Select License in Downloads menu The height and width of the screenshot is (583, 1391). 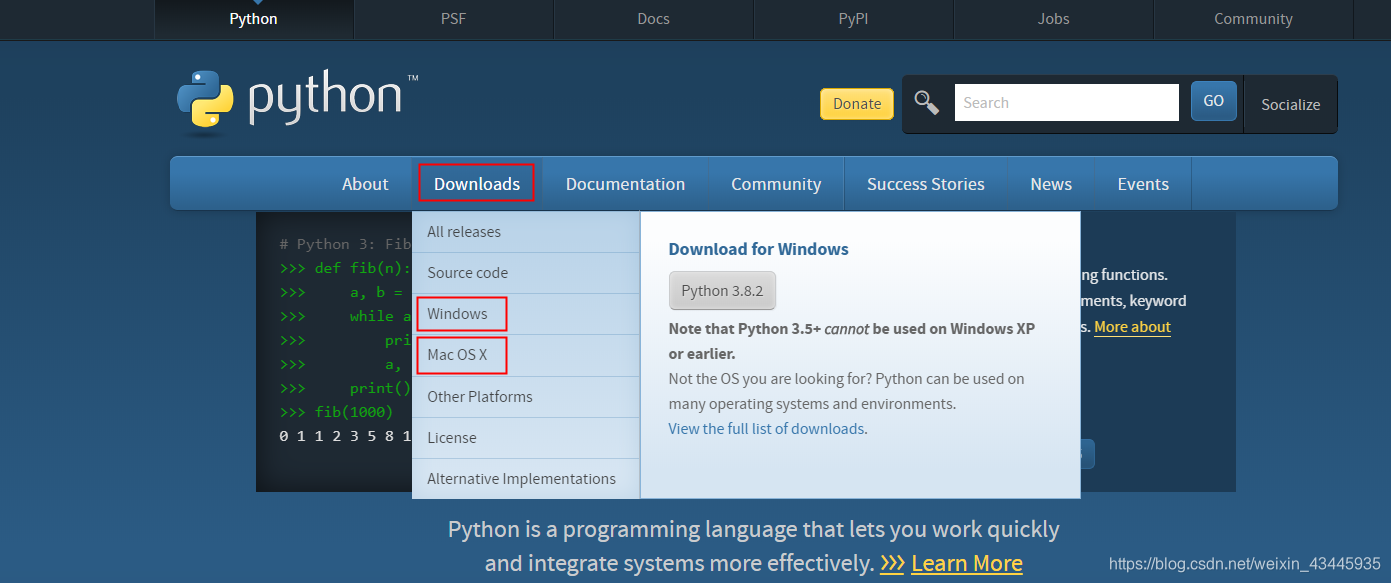click(526, 438)
